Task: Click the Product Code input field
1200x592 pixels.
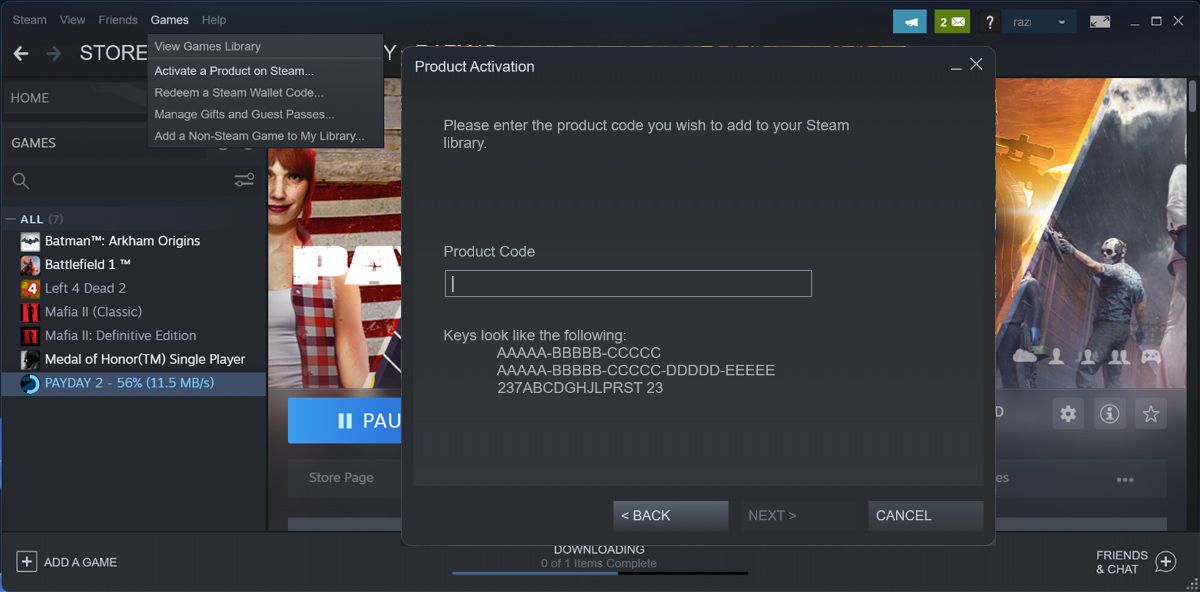Action: [x=628, y=283]
